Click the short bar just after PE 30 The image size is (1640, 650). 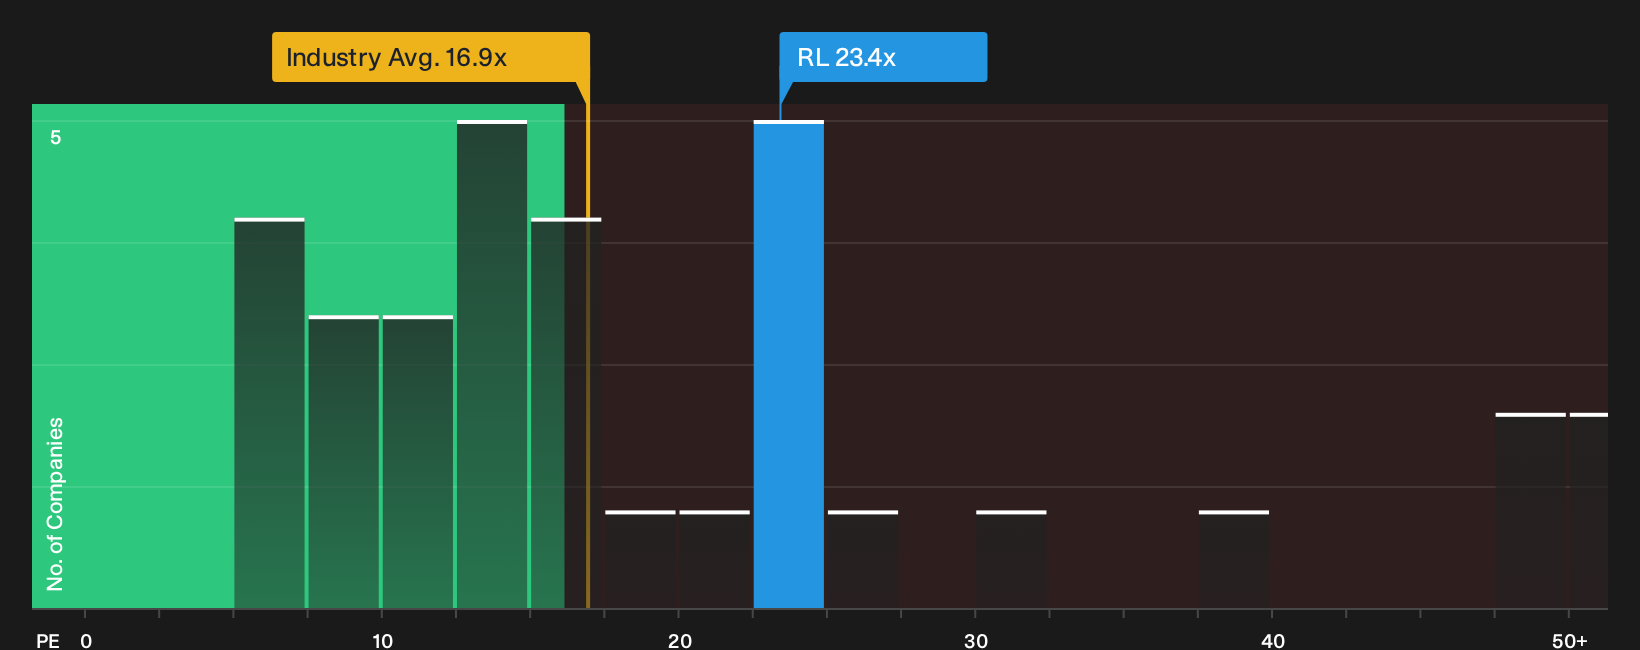click(1011, 560)
